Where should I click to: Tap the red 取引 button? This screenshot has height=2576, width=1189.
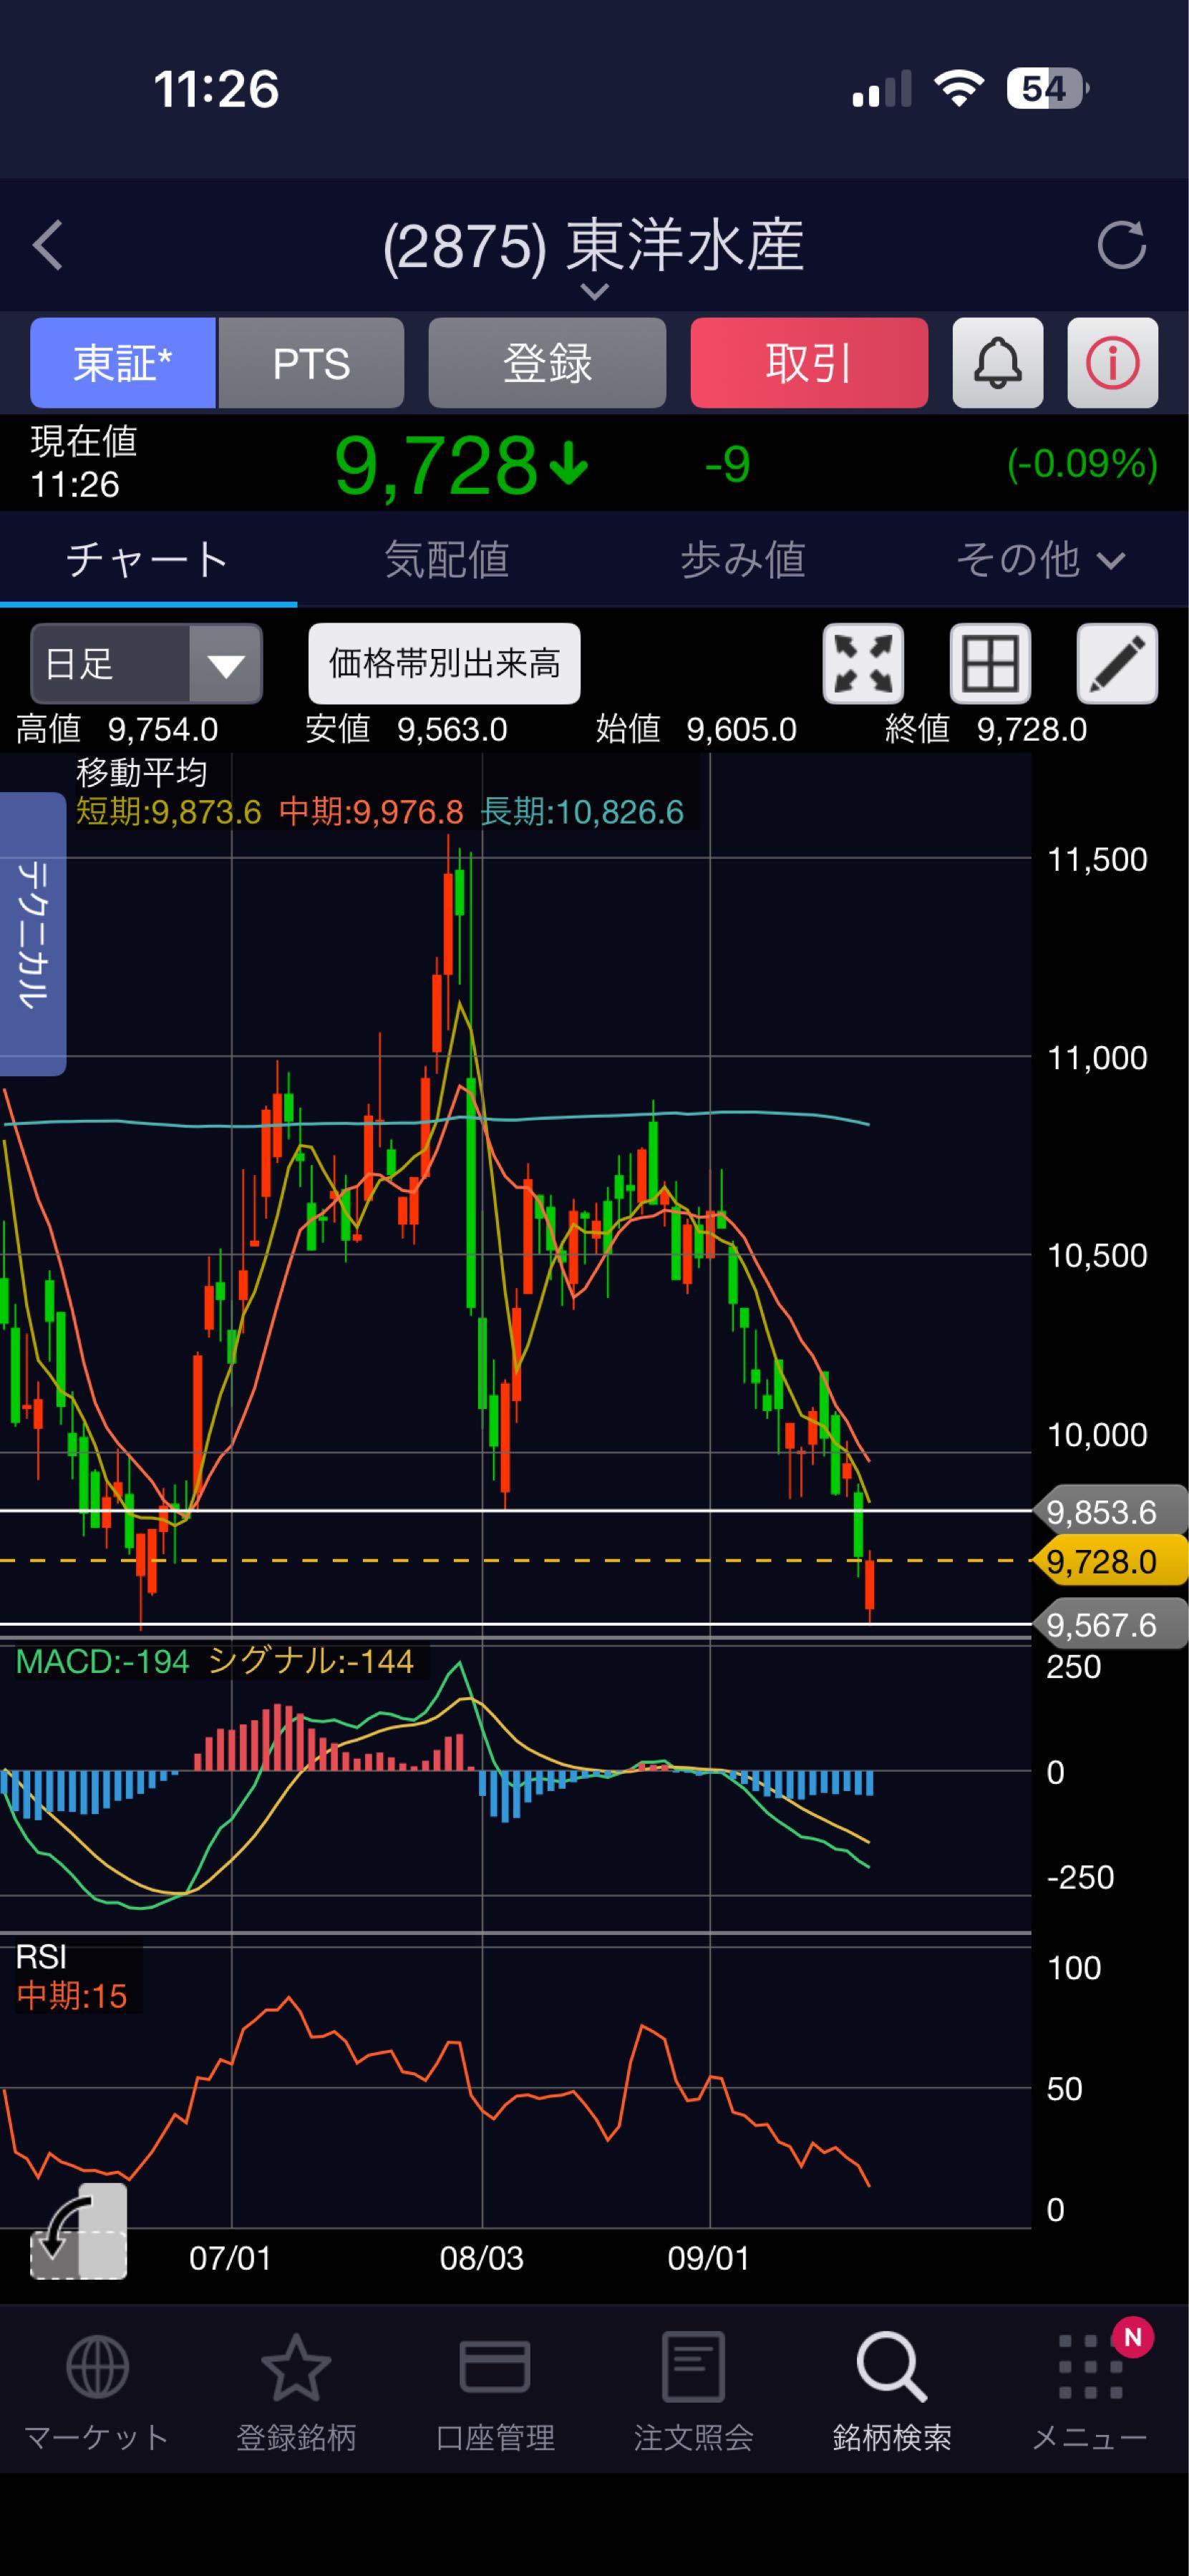[809, 363]
